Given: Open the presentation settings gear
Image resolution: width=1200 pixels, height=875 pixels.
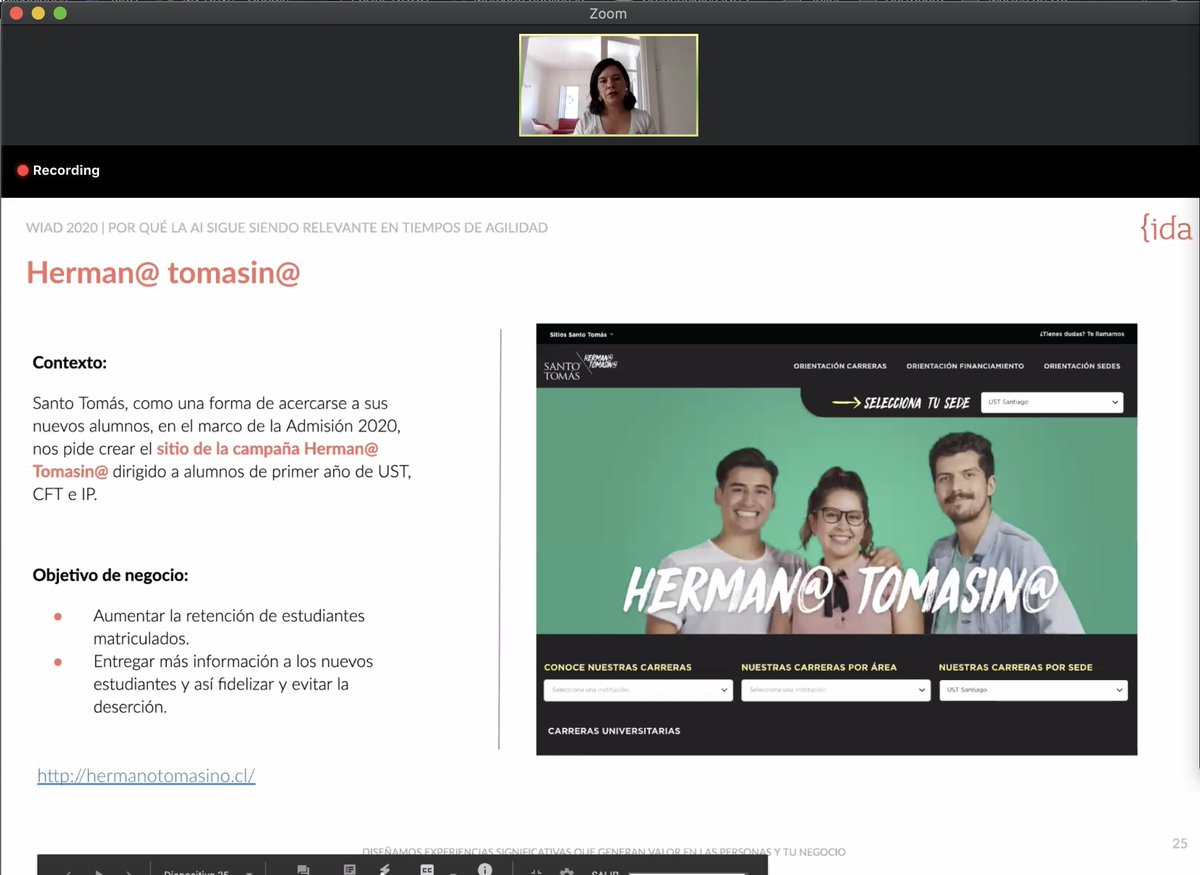Looking at the screenshot, I should coord(565,870).
